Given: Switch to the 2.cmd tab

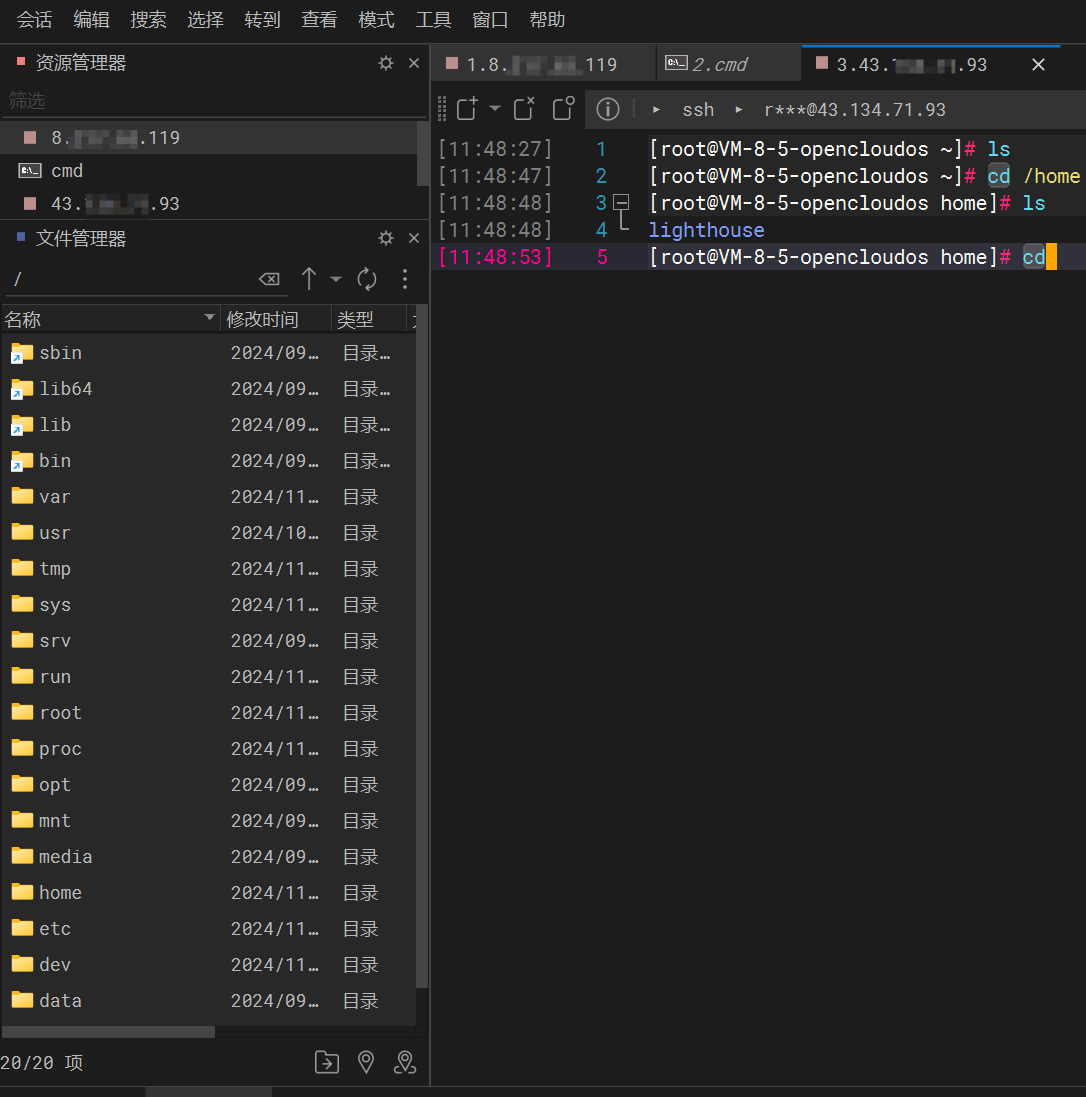Looking at the screenshot, I should point(728,64).
